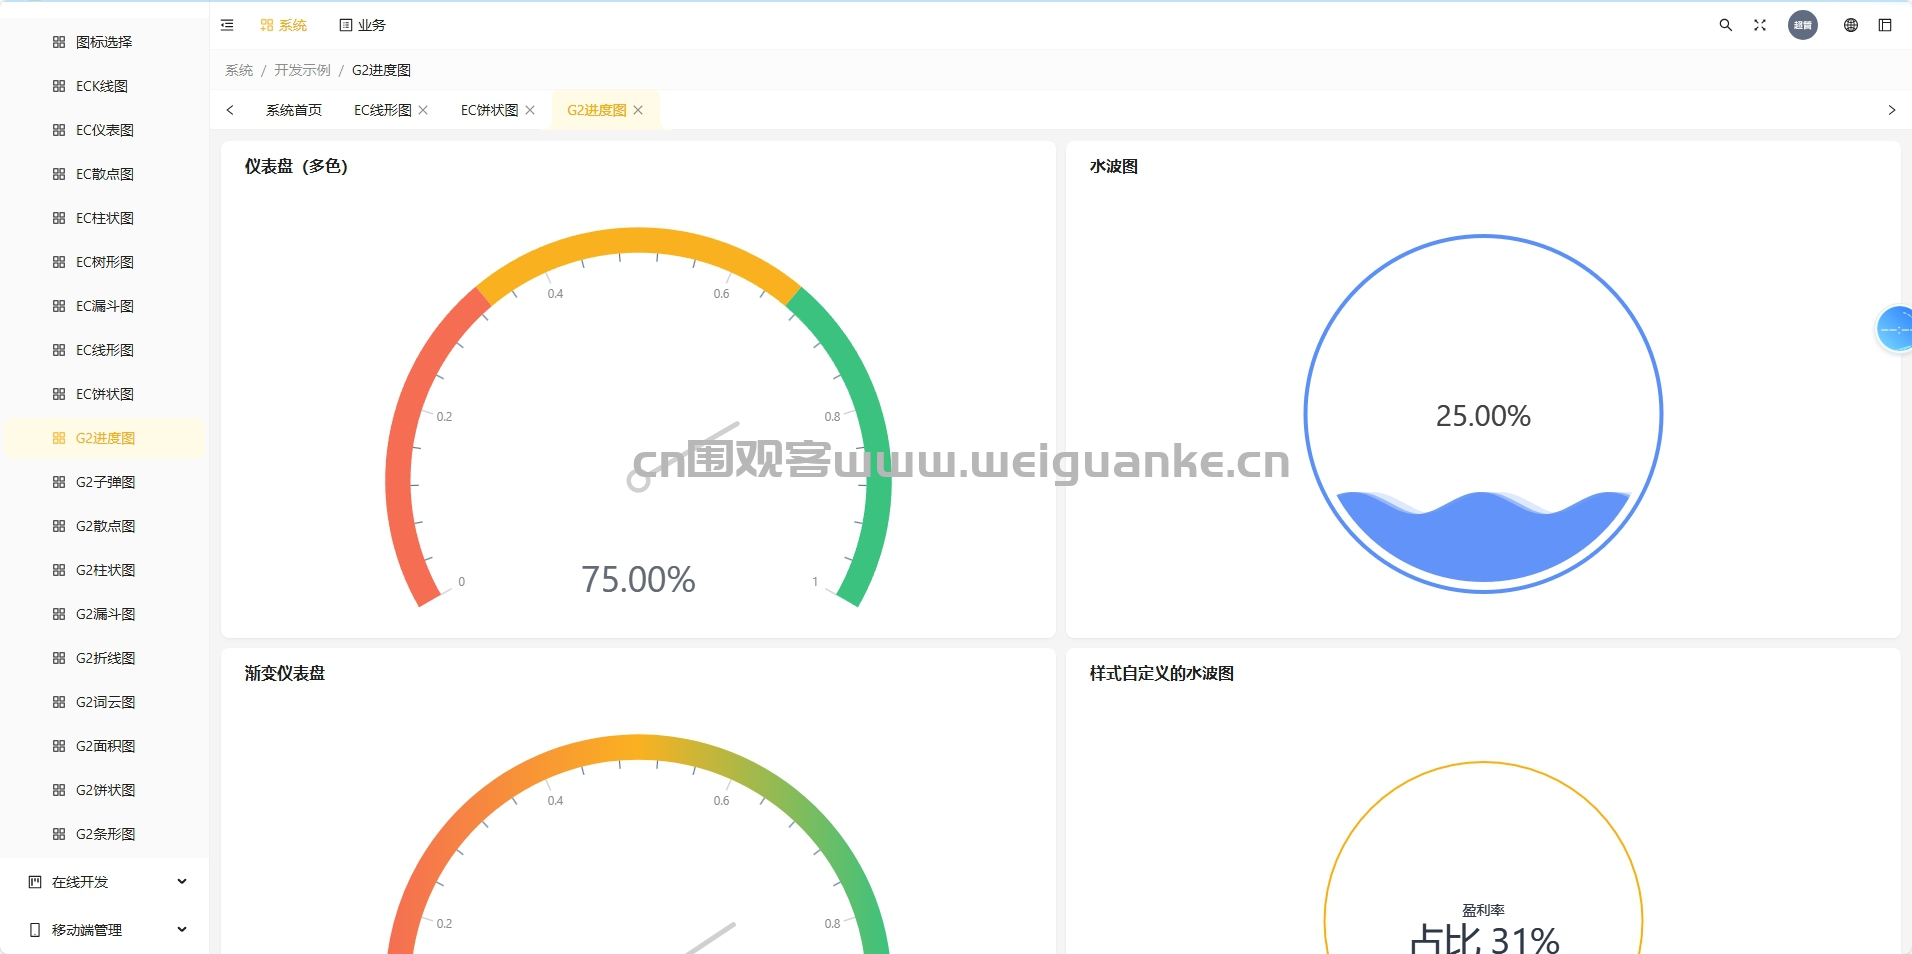Switch to the 系统 top menu
This screenshot has width=1912, height=954.
pyautogui.click(x=283, y=25)
